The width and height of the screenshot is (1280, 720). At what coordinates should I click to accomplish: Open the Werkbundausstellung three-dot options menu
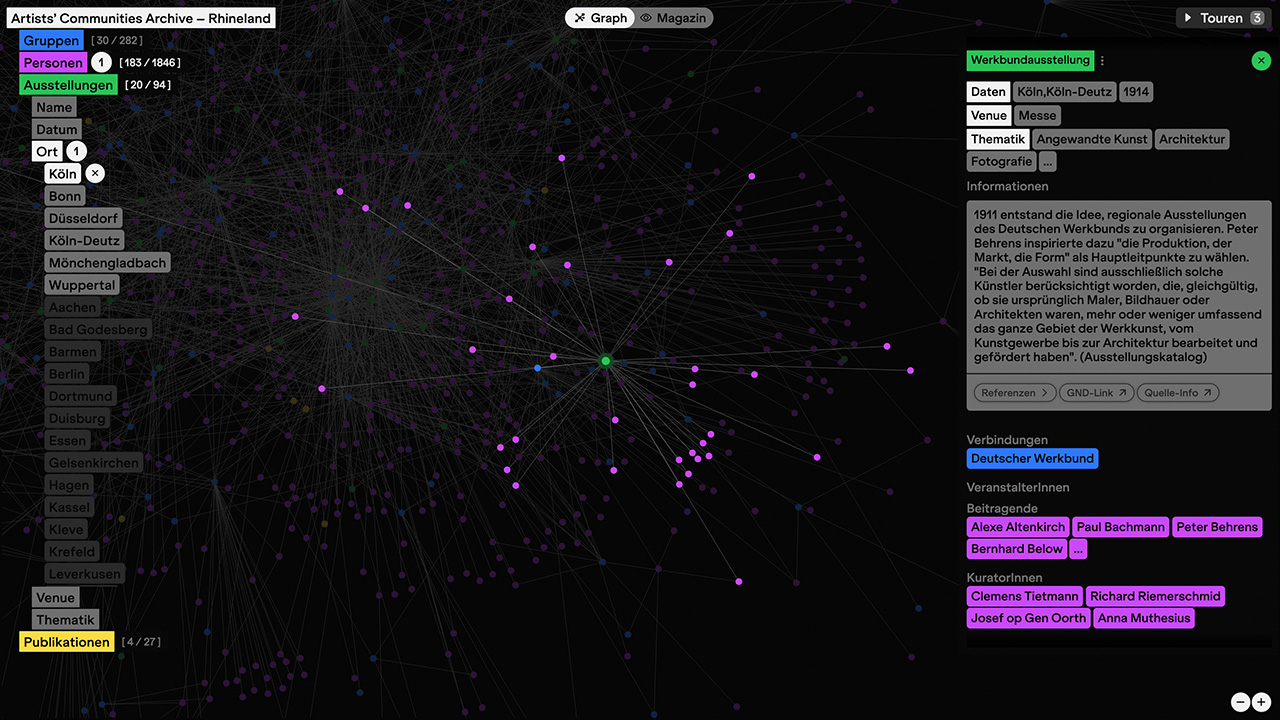pyautogui.click(x=1103, y=61)
